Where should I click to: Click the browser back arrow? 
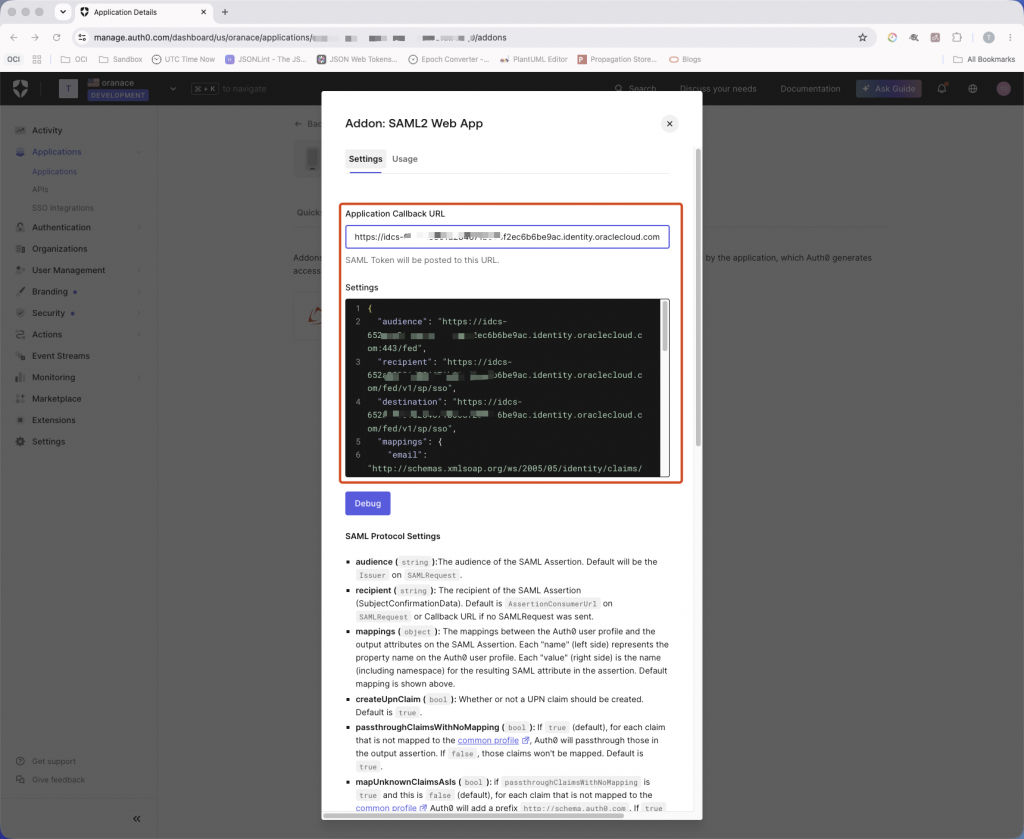point(14,37)
